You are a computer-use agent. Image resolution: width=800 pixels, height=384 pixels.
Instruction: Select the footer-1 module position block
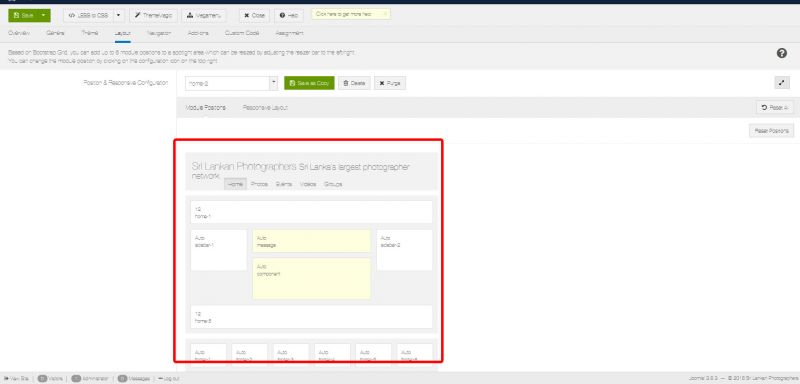(208, 355)
